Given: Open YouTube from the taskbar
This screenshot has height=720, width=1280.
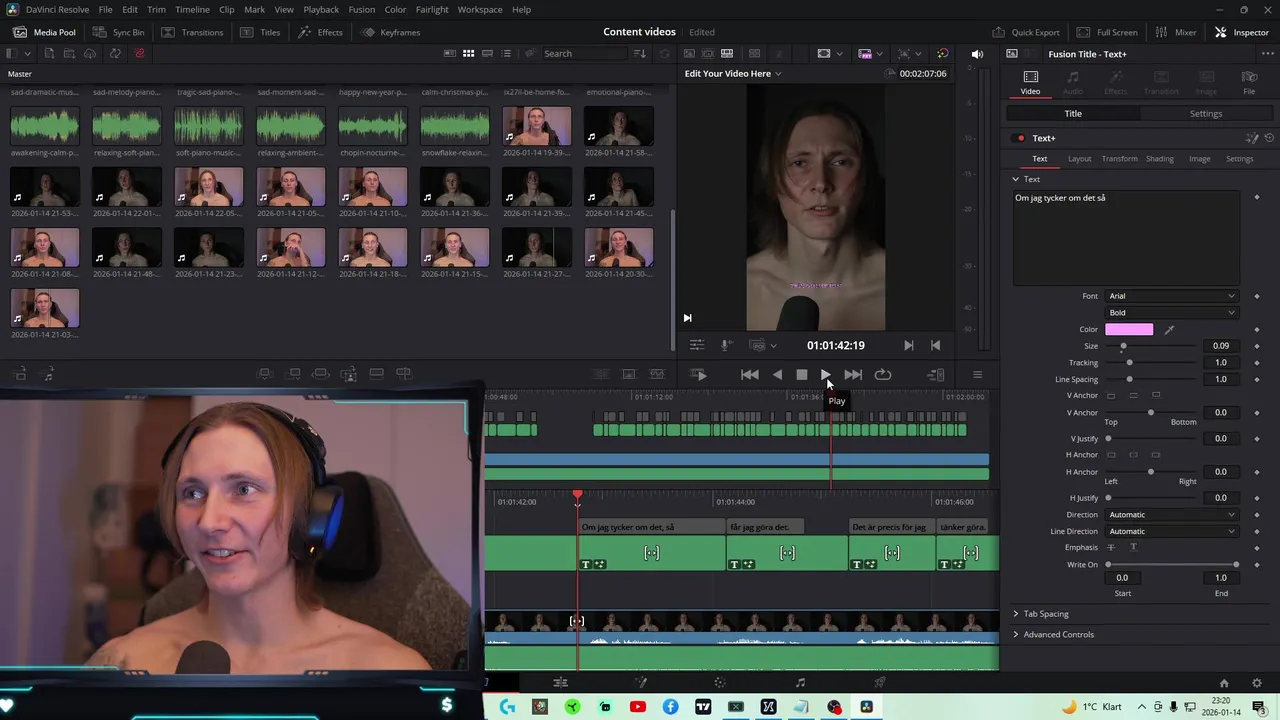Looking at the screenshot, I should pyautogui.click(x=637, y=707).
